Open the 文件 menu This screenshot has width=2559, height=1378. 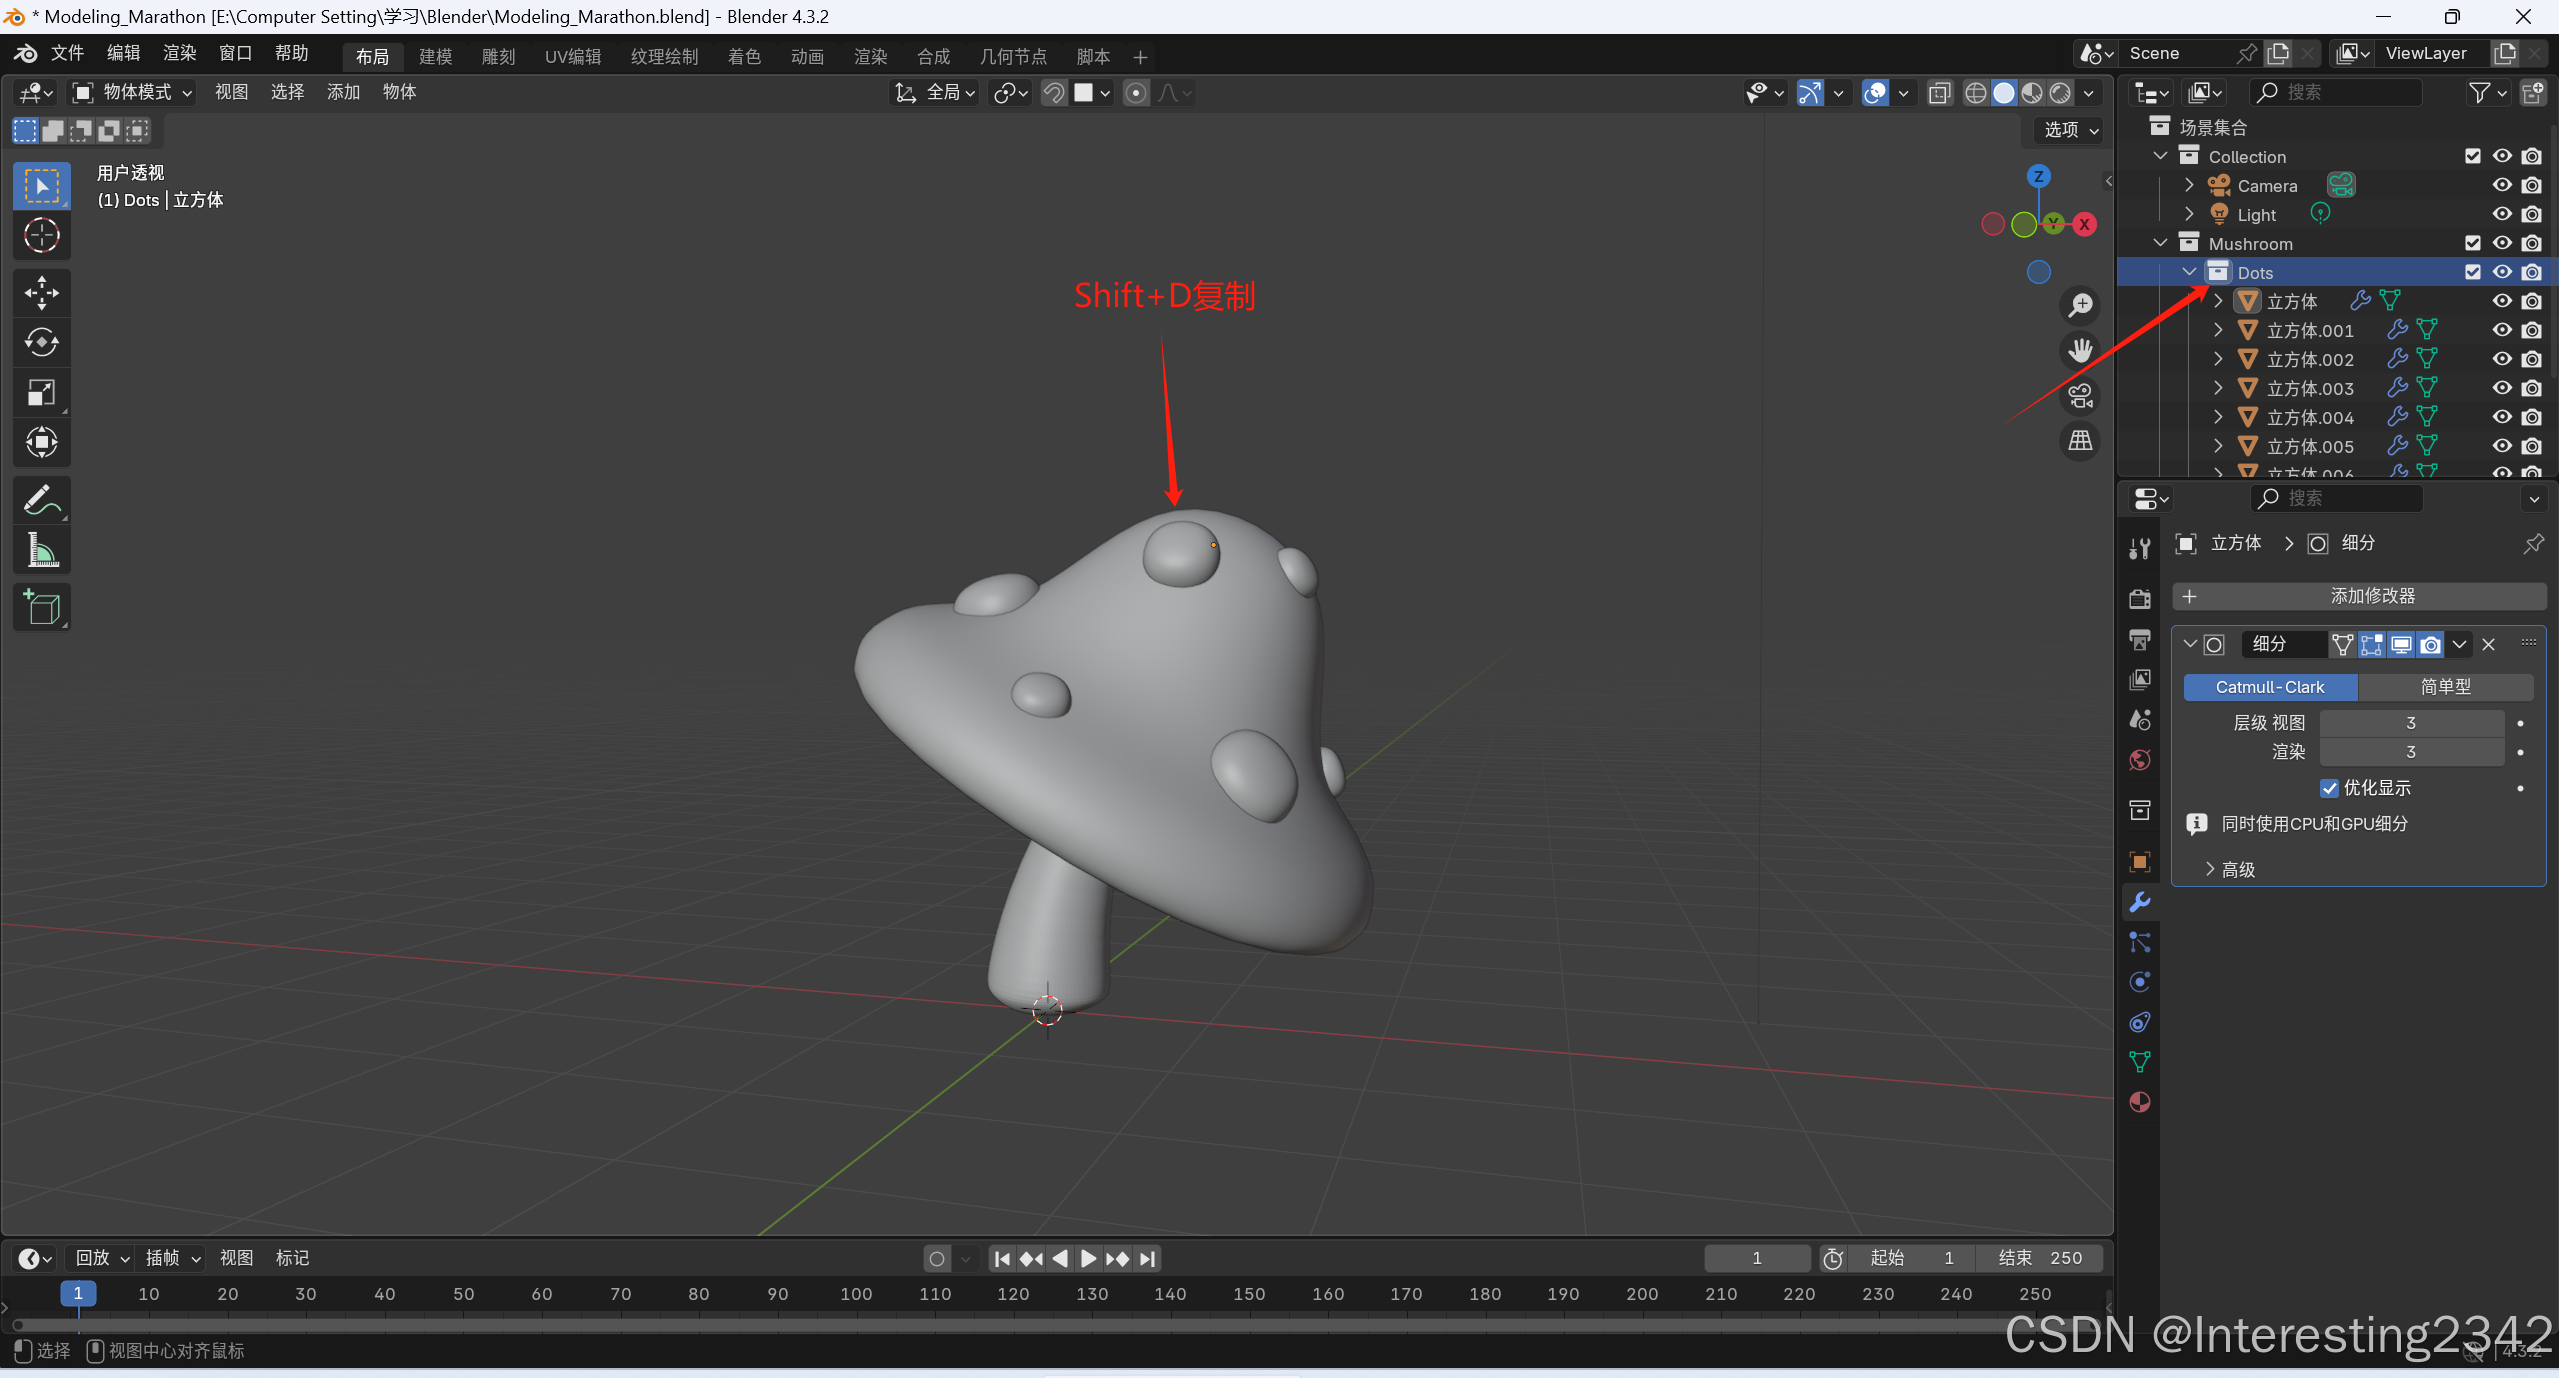[x=67, y=53]
